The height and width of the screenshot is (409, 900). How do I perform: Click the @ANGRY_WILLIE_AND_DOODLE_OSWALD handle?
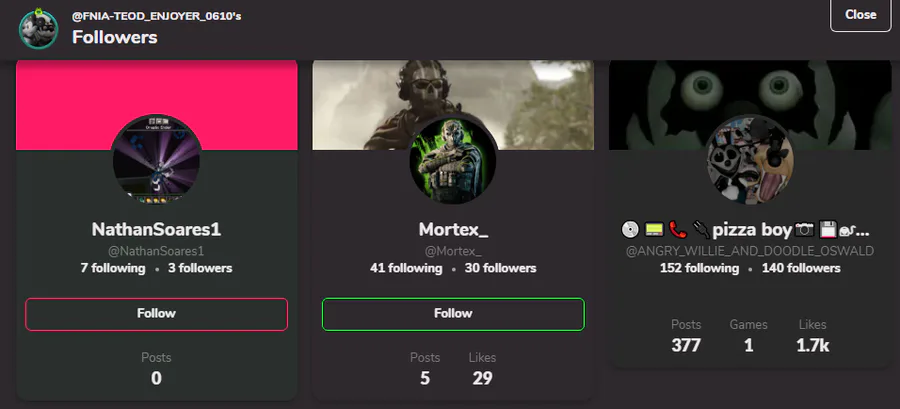[x=750, y=251]
